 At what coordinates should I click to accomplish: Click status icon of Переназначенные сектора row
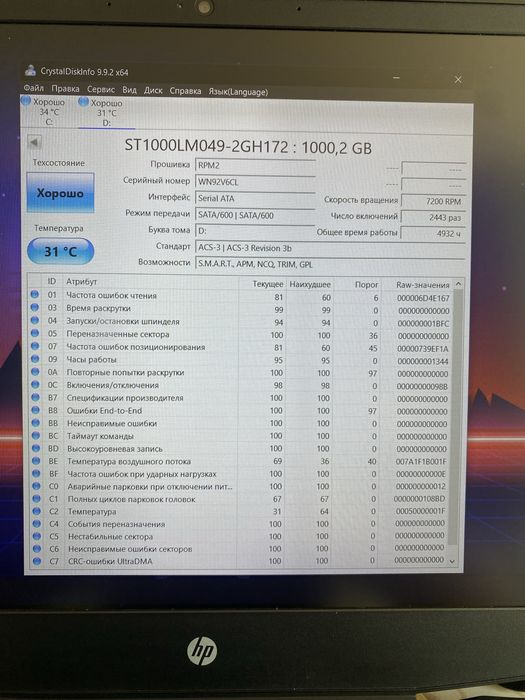[35, 333]
